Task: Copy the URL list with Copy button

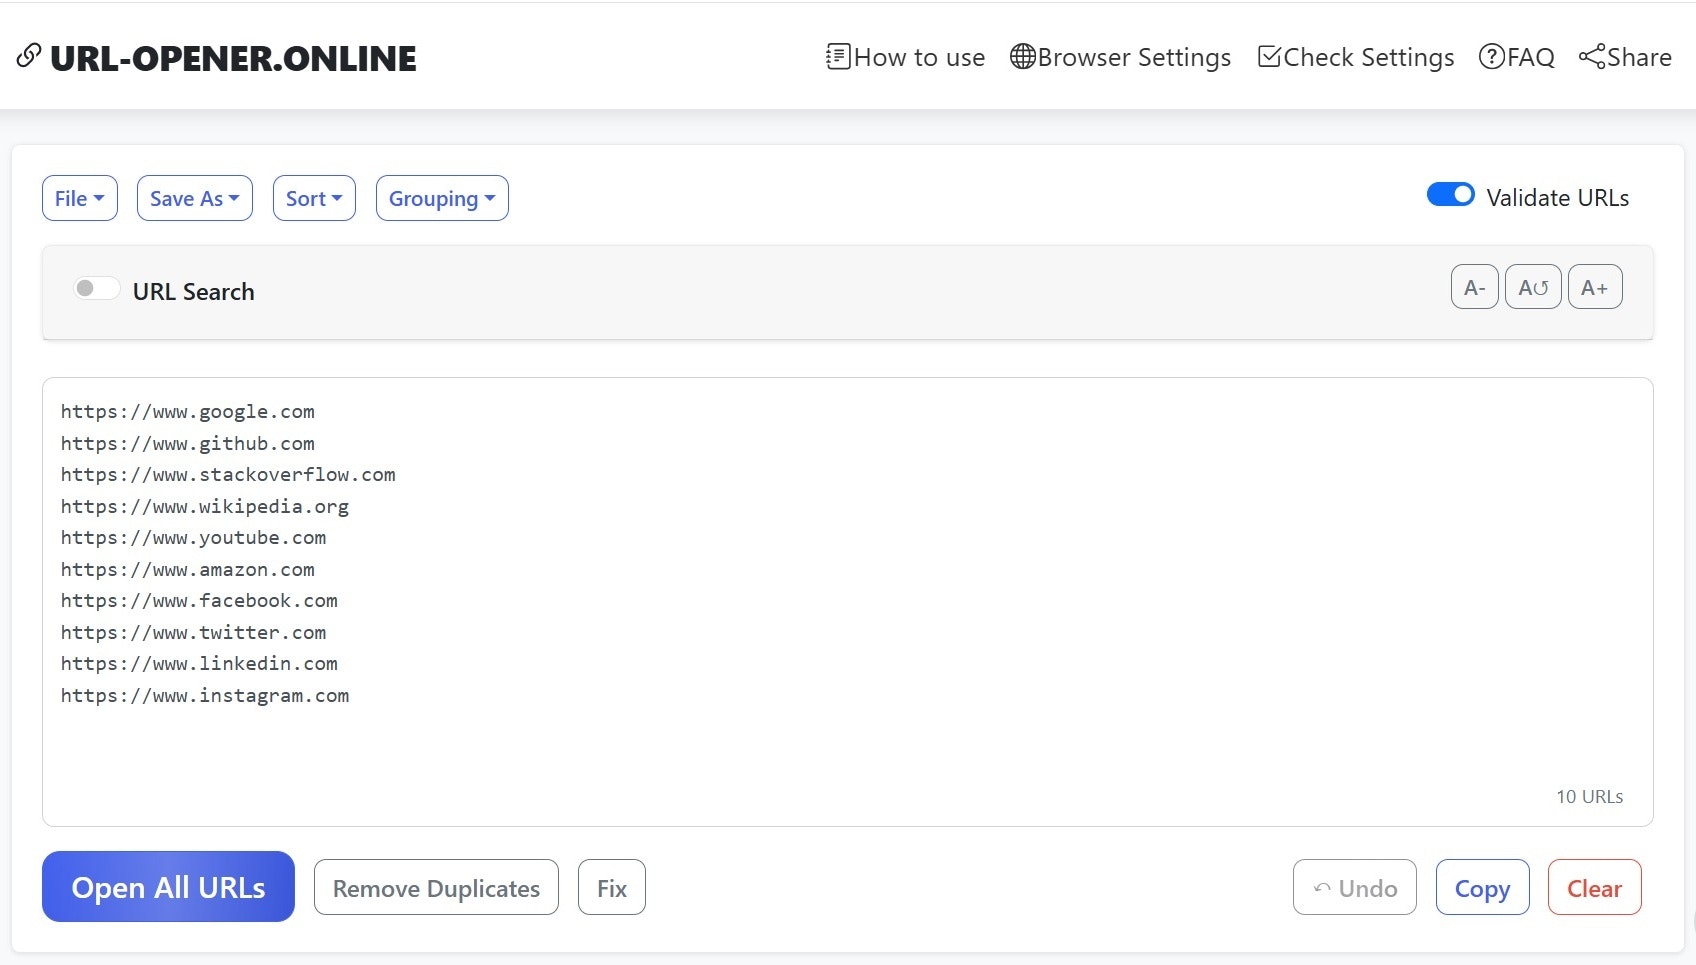Action: [x=1483, y=887]
